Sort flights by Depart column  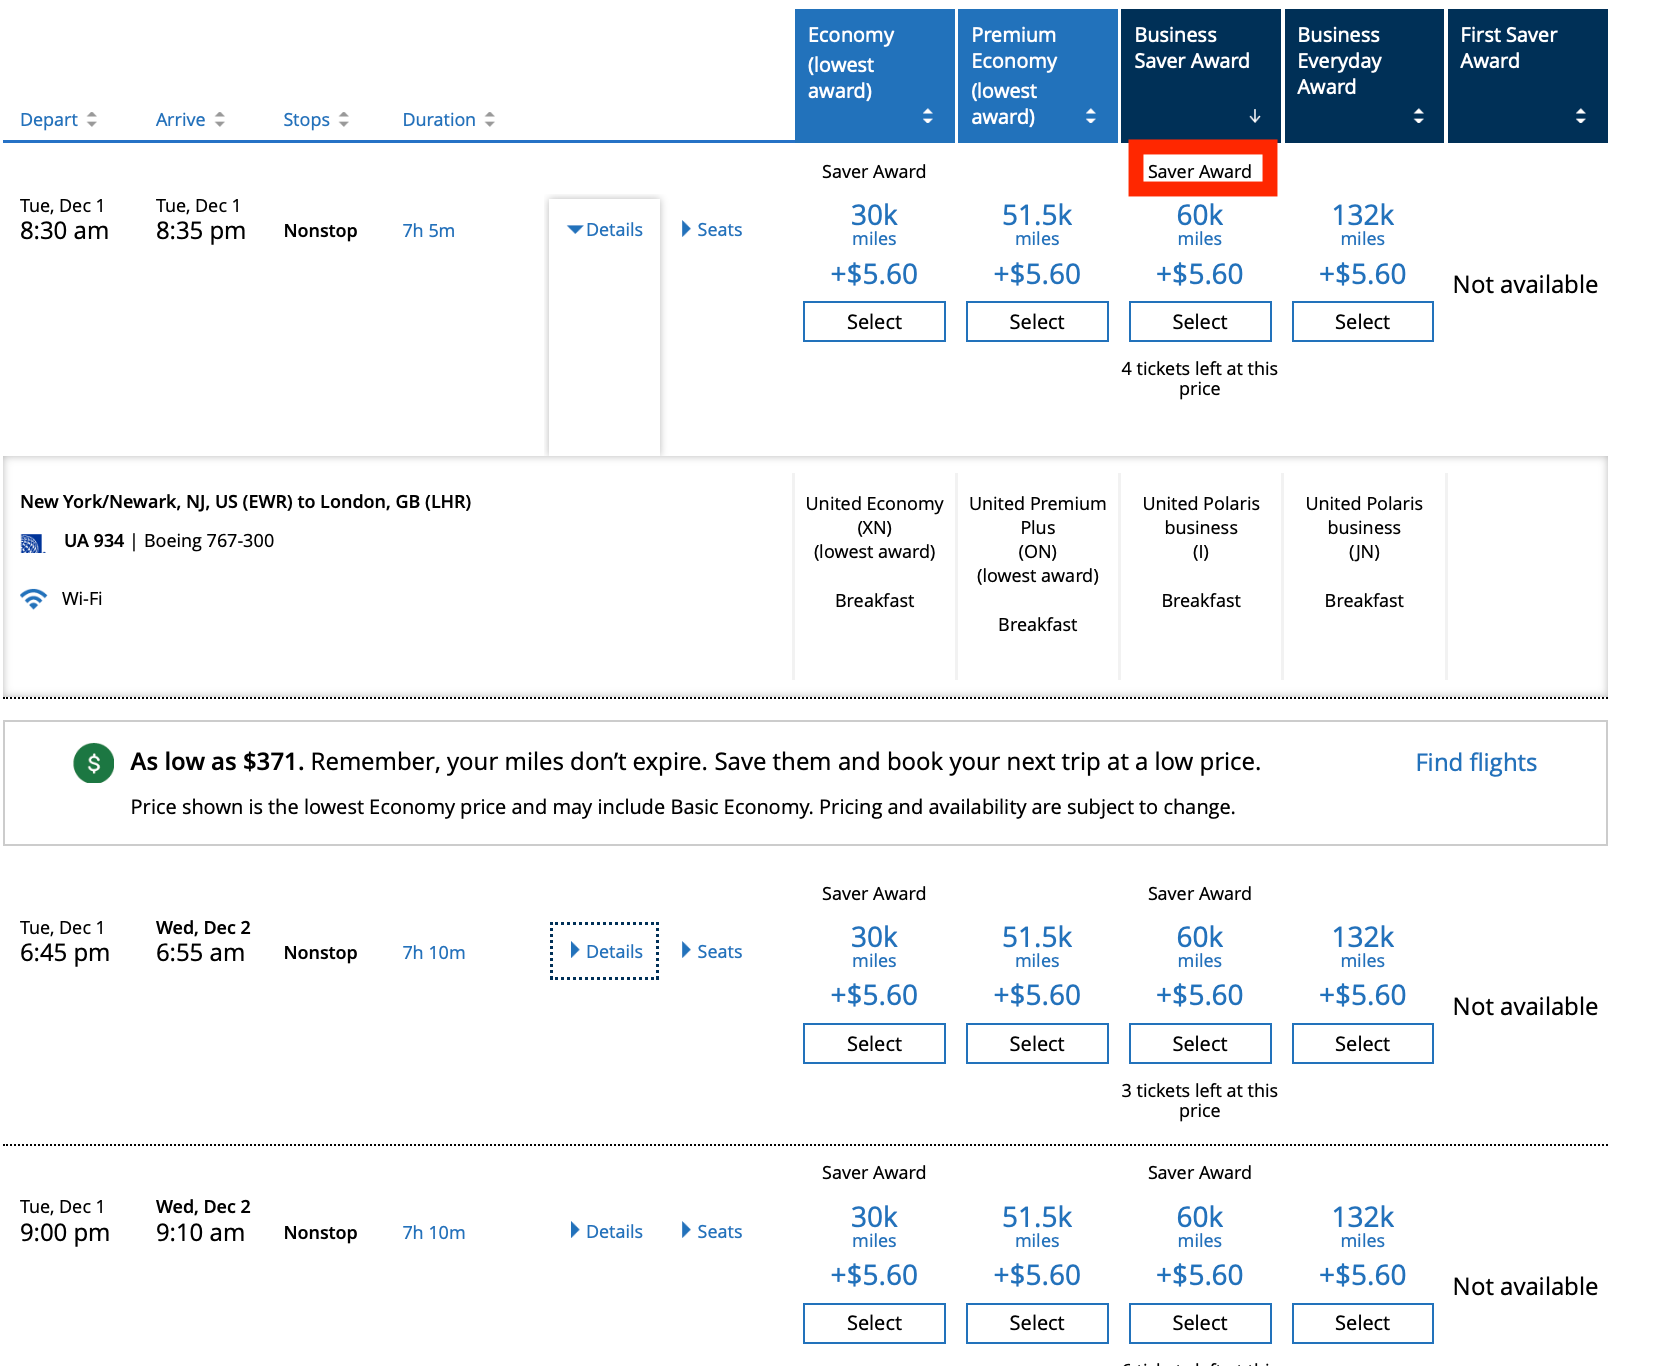pyautogui.click(x=58, y=119)
